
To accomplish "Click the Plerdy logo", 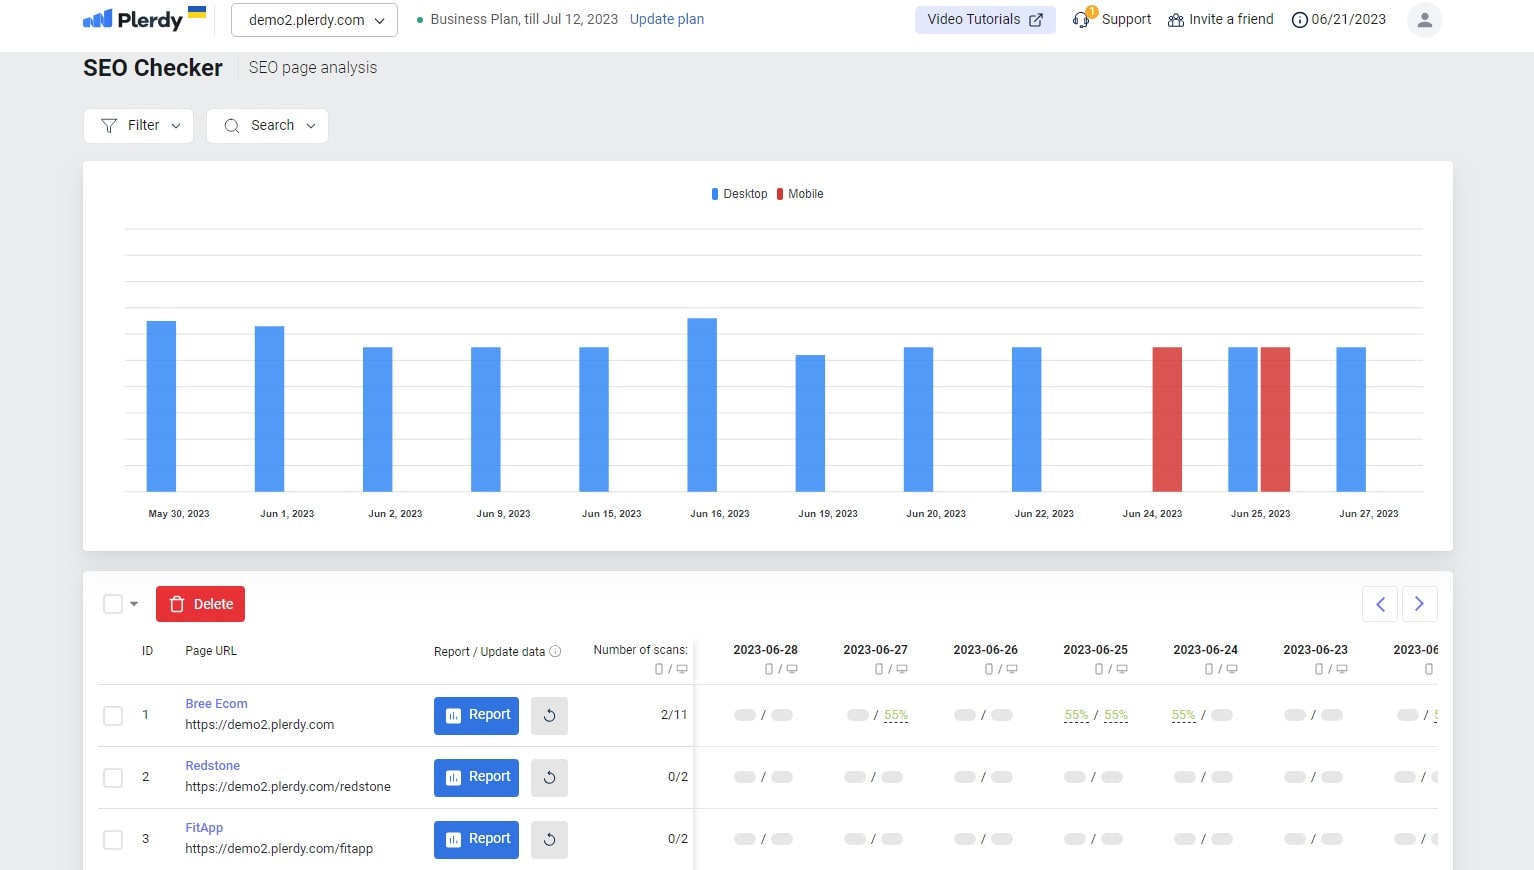I will [135, 18].
